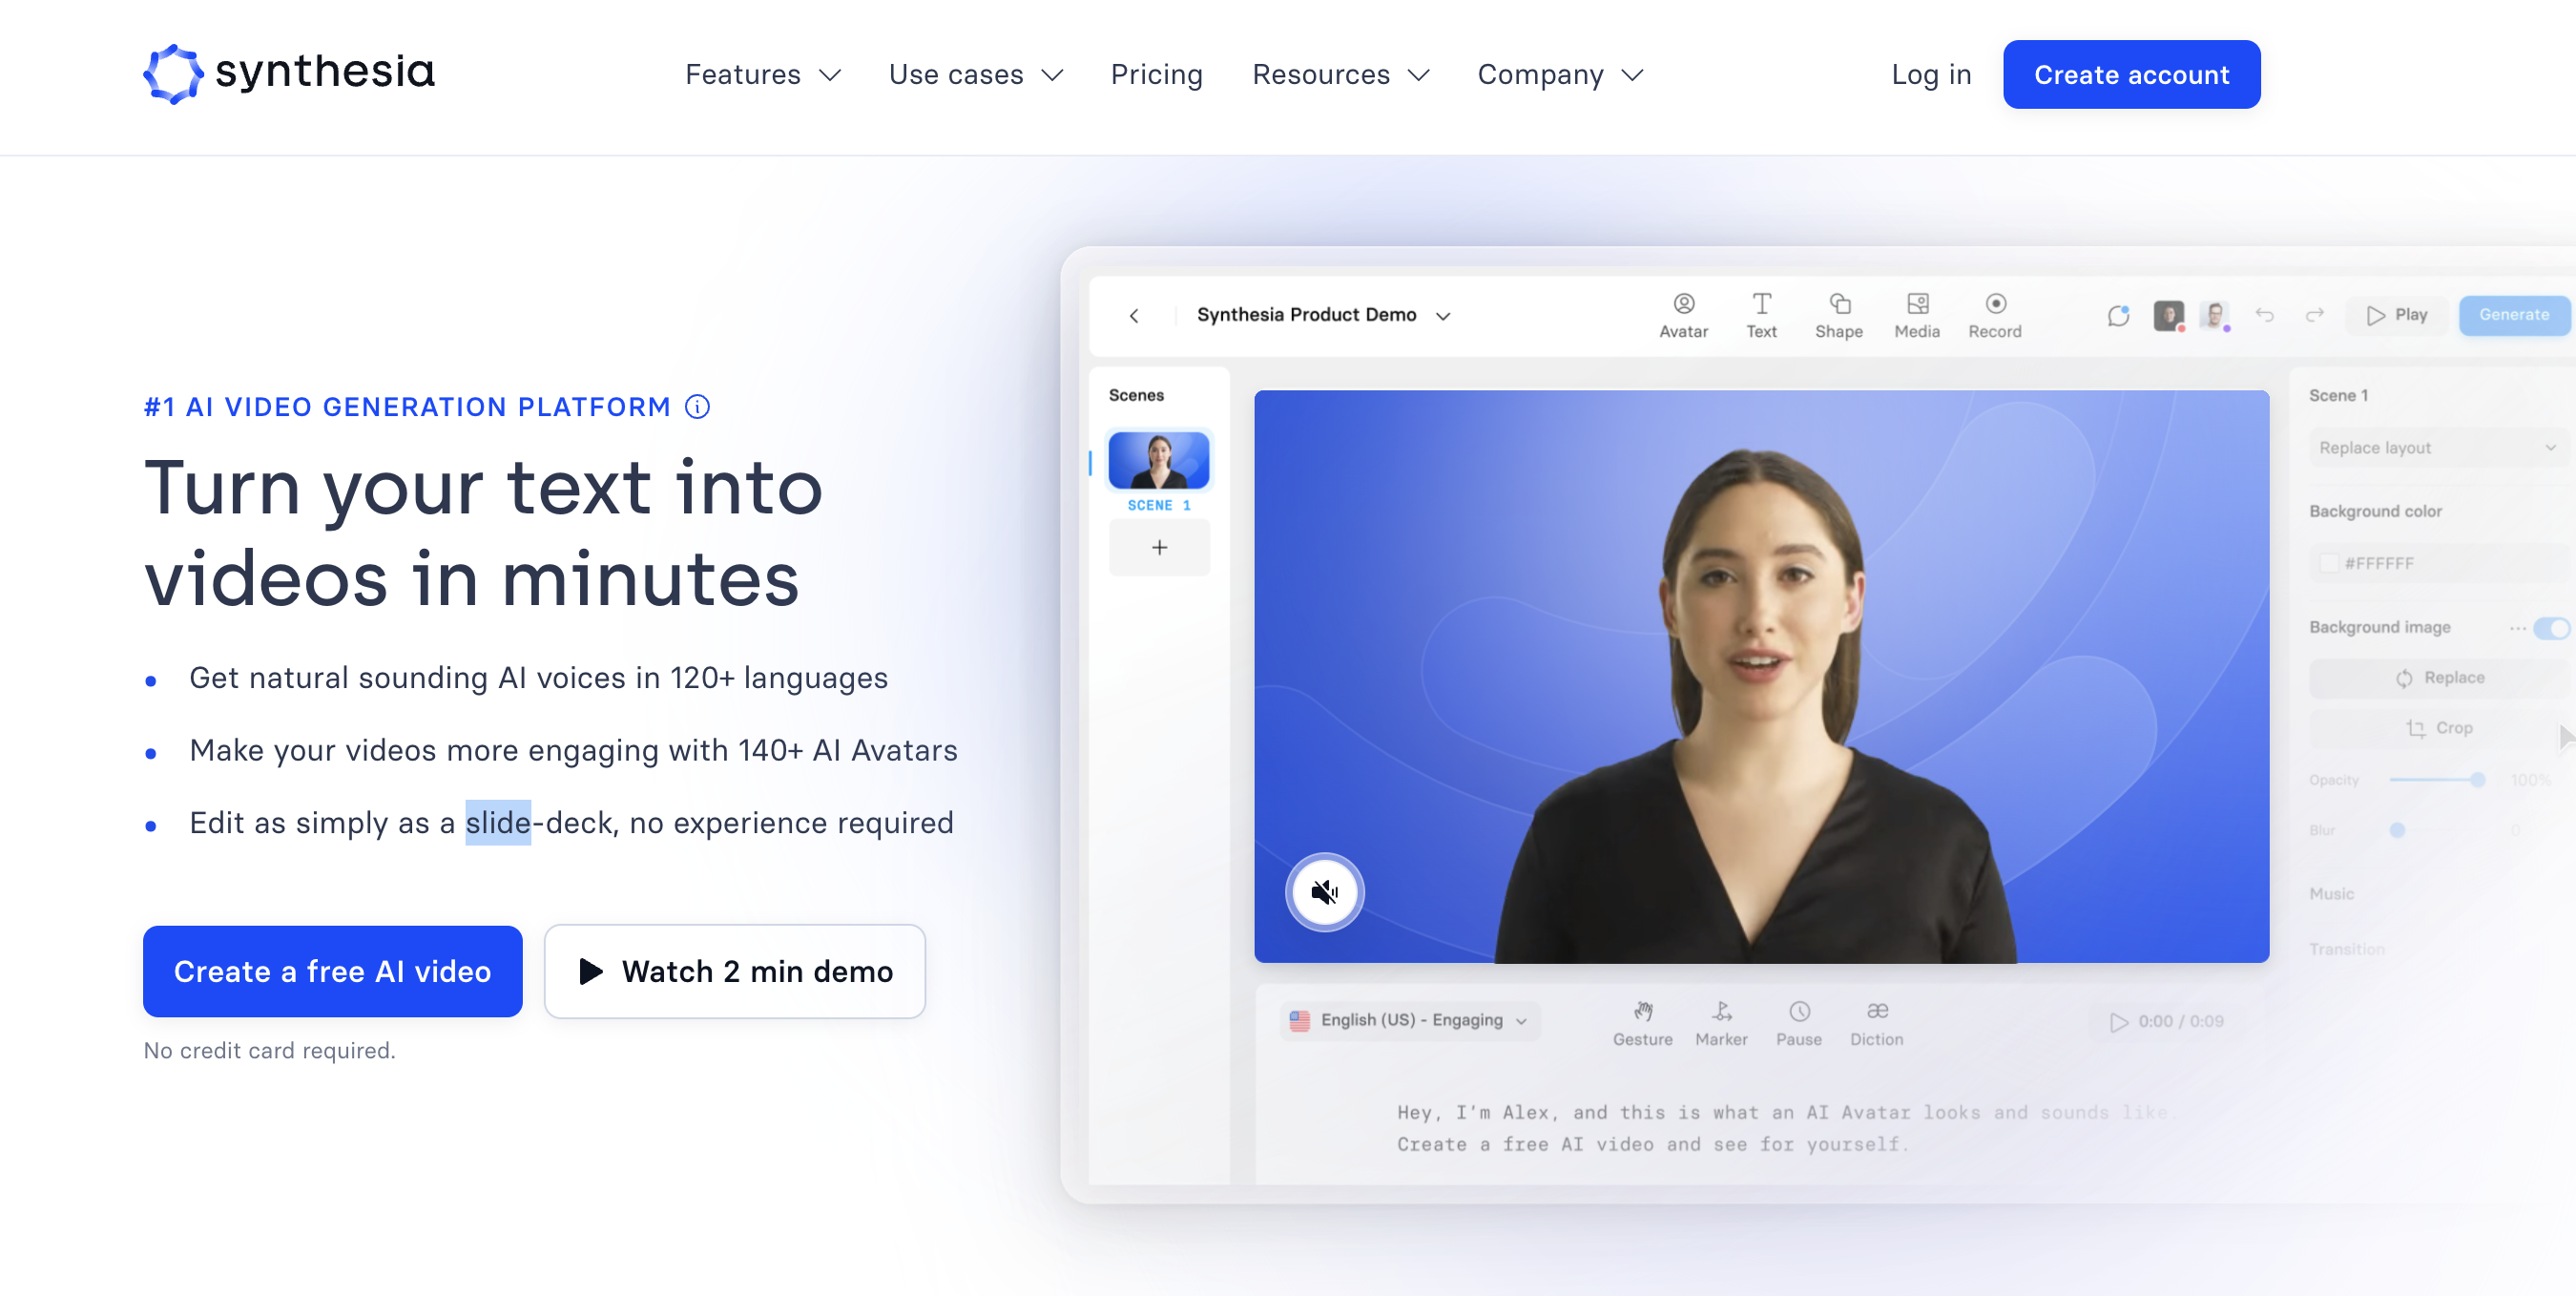Open the Pricing page

coord(1156,75)
